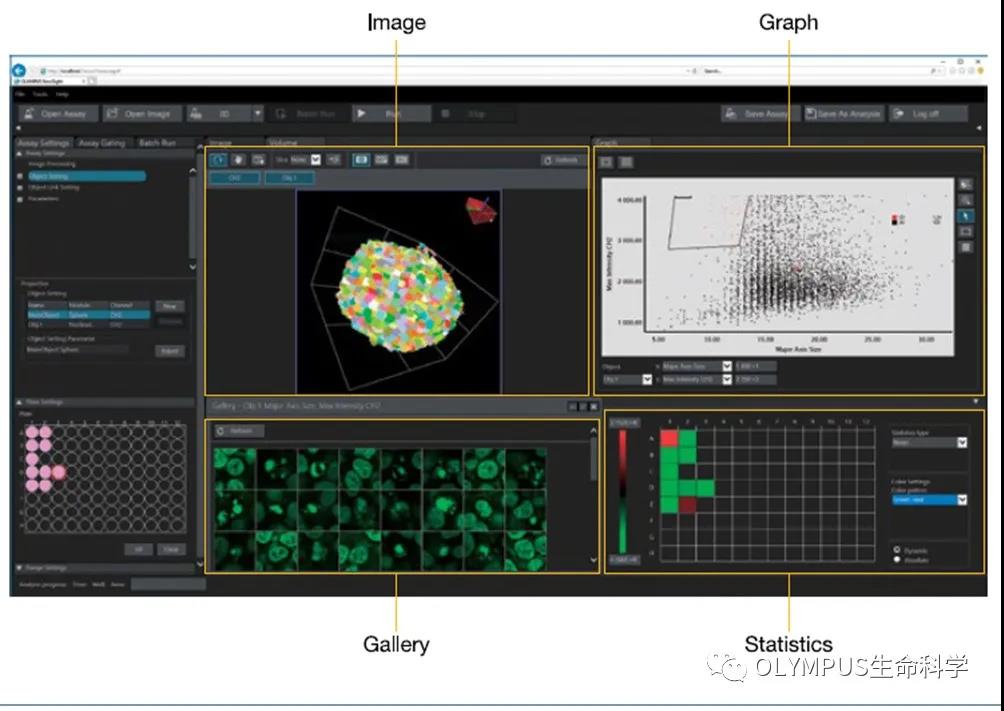
Task: Switch to the Assay Gating tab
Action: (x=102, y=143)
